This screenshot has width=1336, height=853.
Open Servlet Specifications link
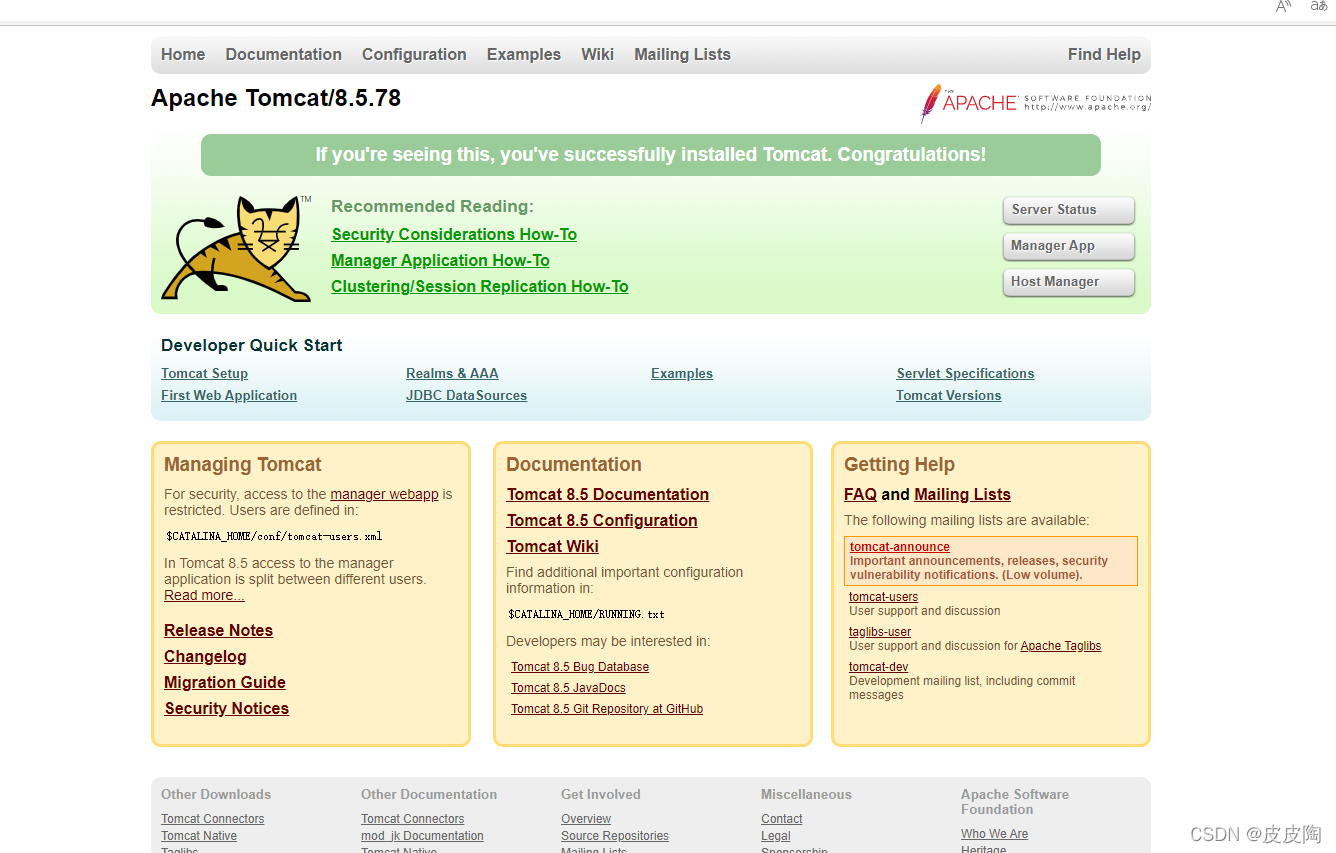click(x=966, y=374)
